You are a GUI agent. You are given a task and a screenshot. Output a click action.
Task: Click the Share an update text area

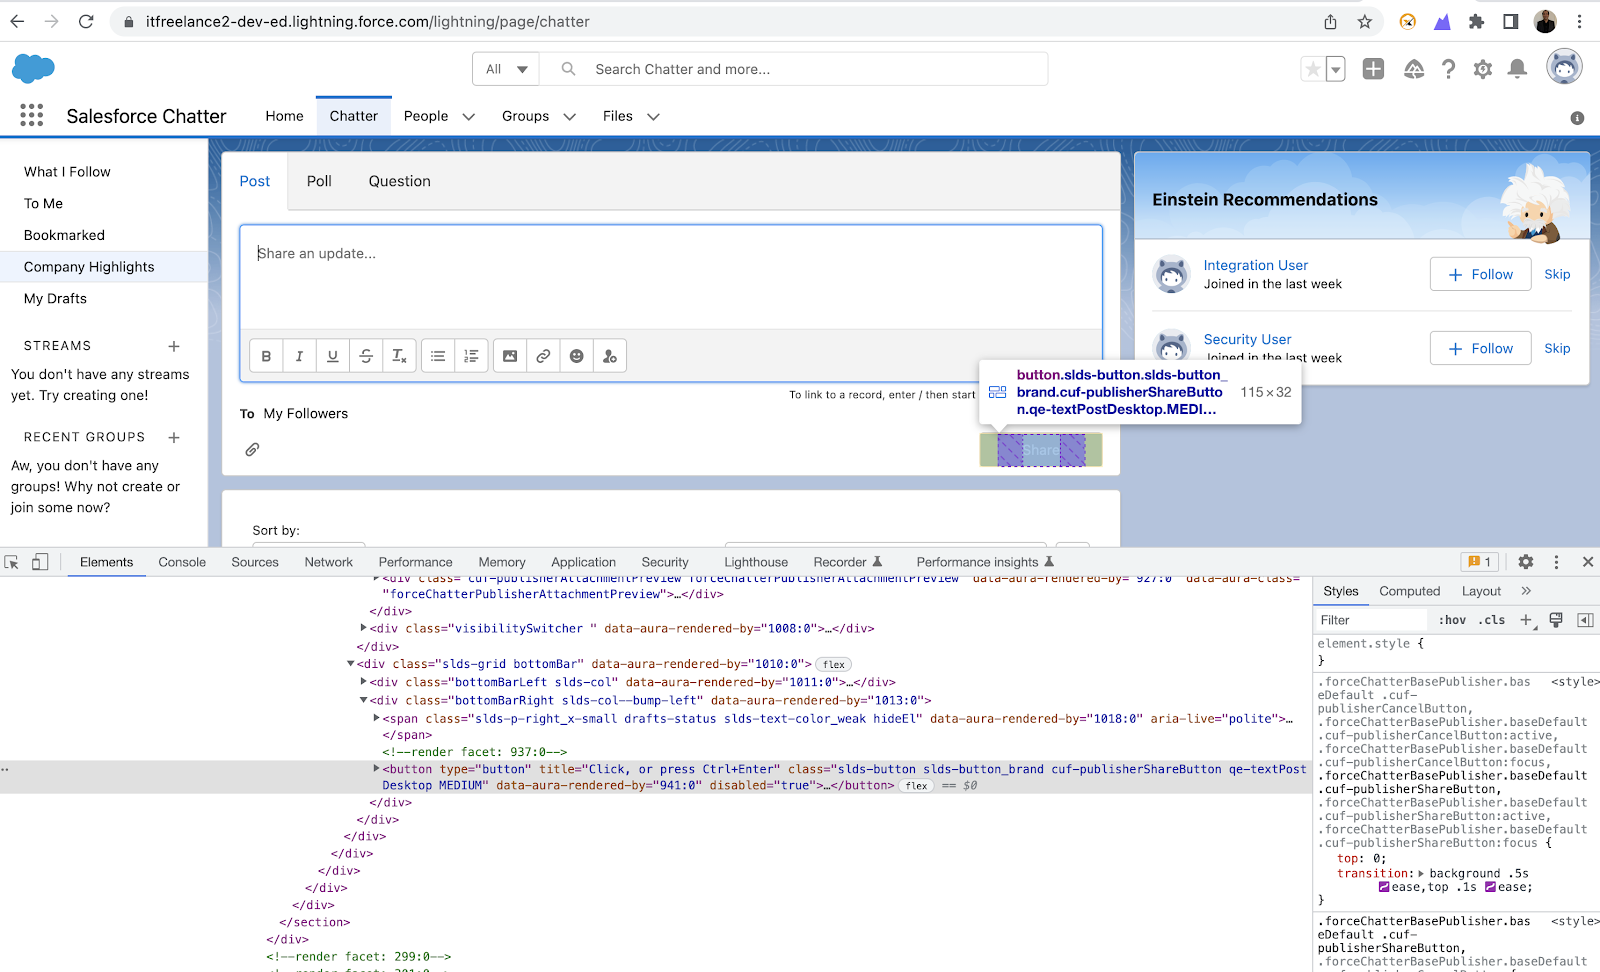click(671, 277)
